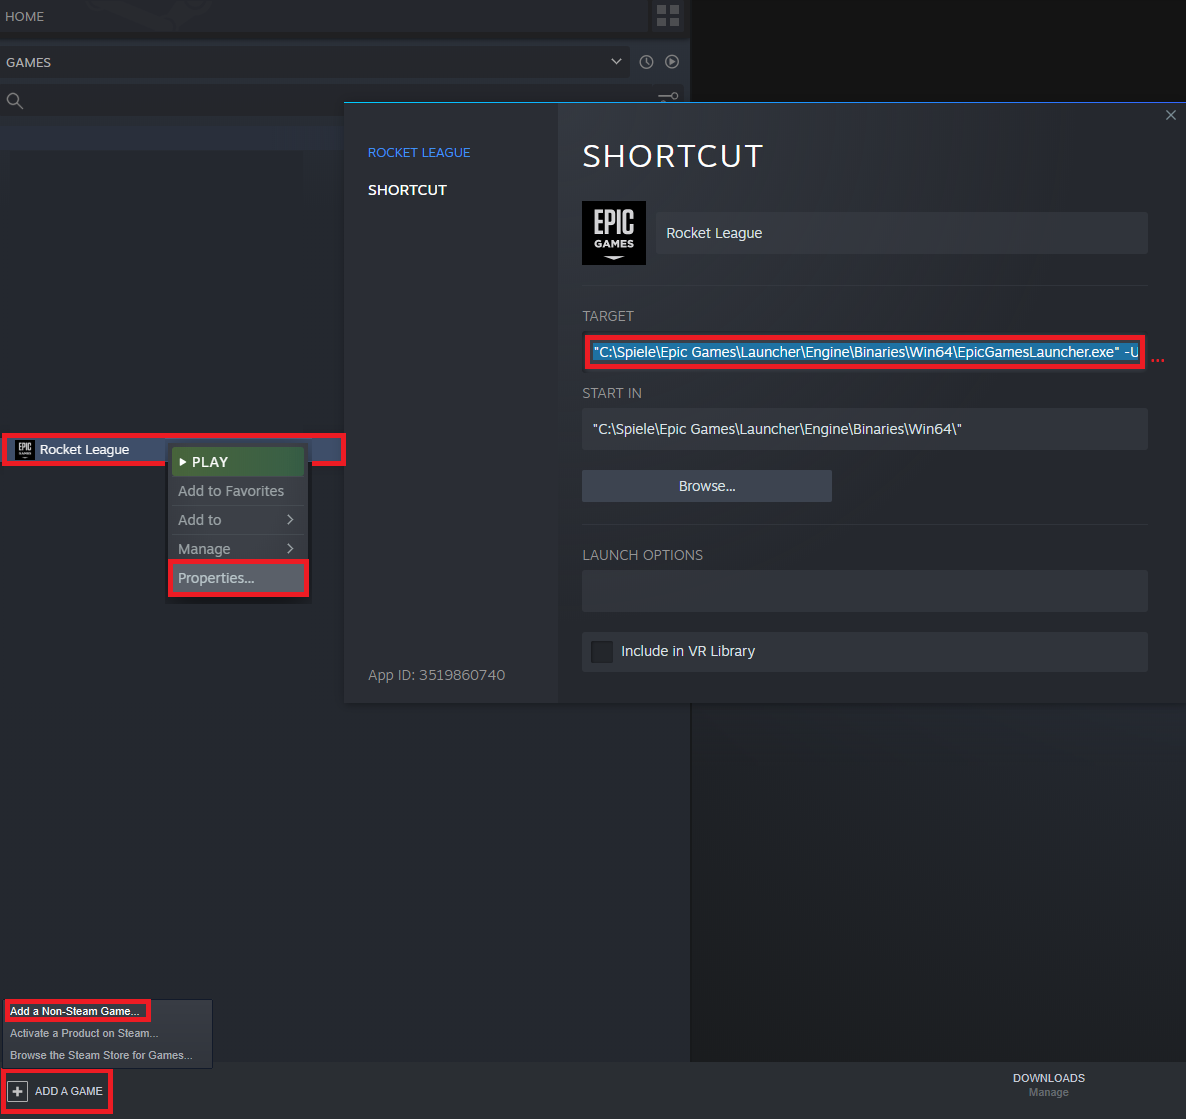Choose Browse the Steam Store for Games...
The image size is (1186, 1119).
(101, 1055)
